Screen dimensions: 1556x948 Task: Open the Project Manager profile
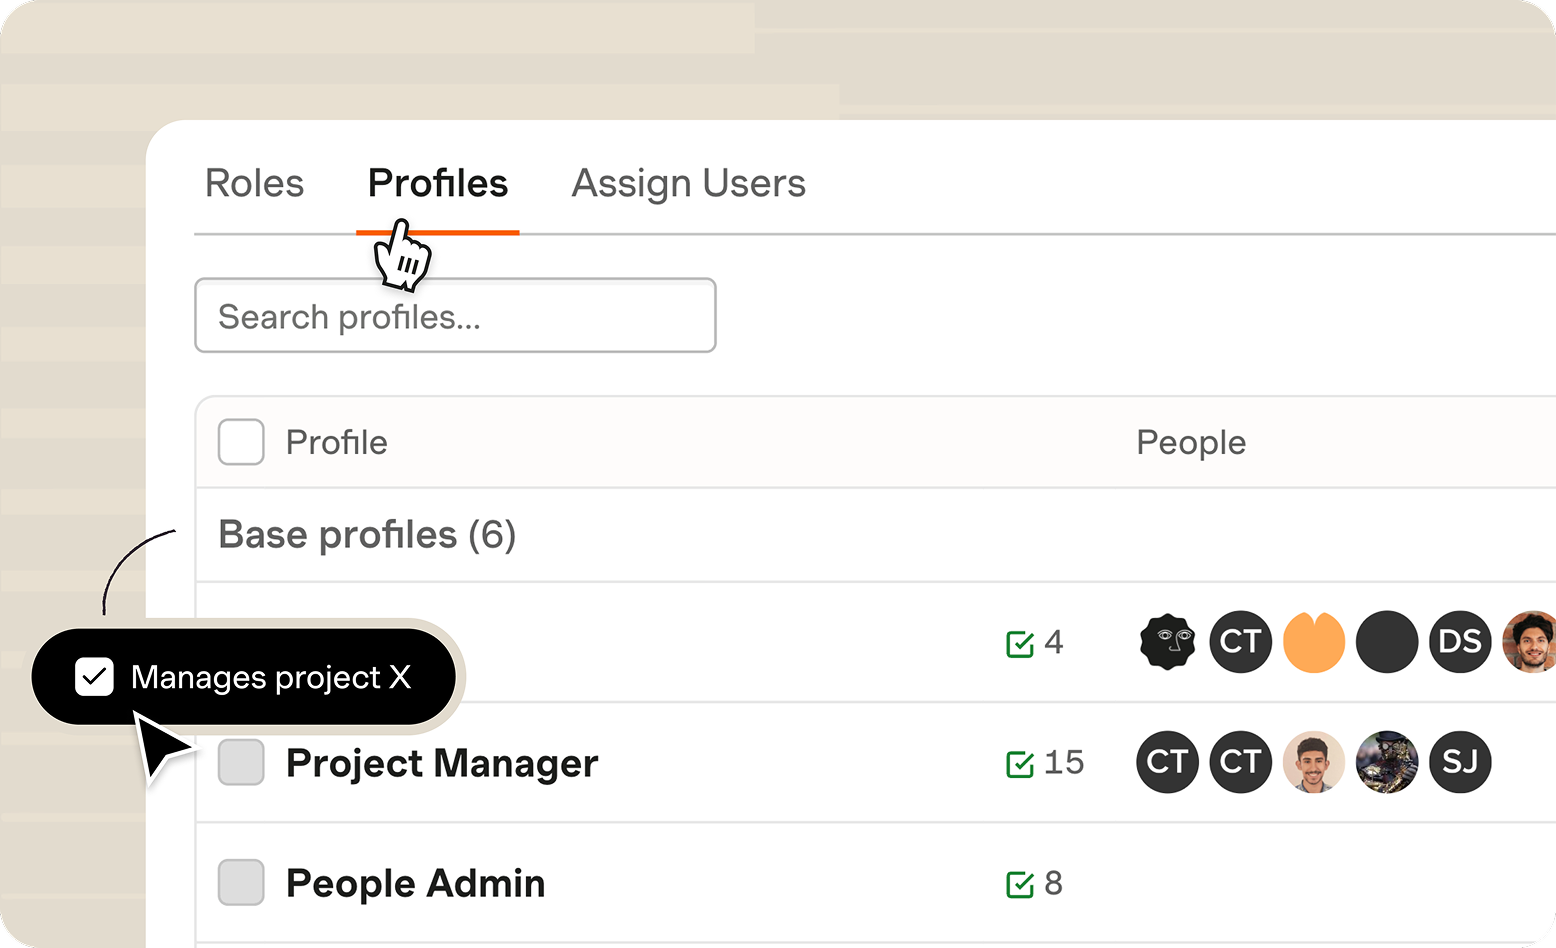pyautogui.click(x=442, y=764)
